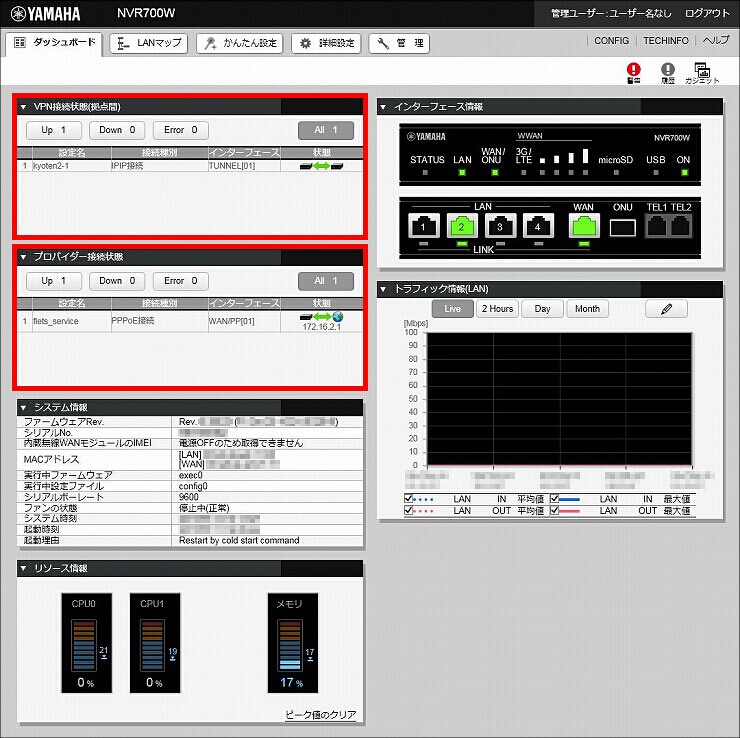
Task: Click the TEL2 port icon
Action: [x=680, y=226]
